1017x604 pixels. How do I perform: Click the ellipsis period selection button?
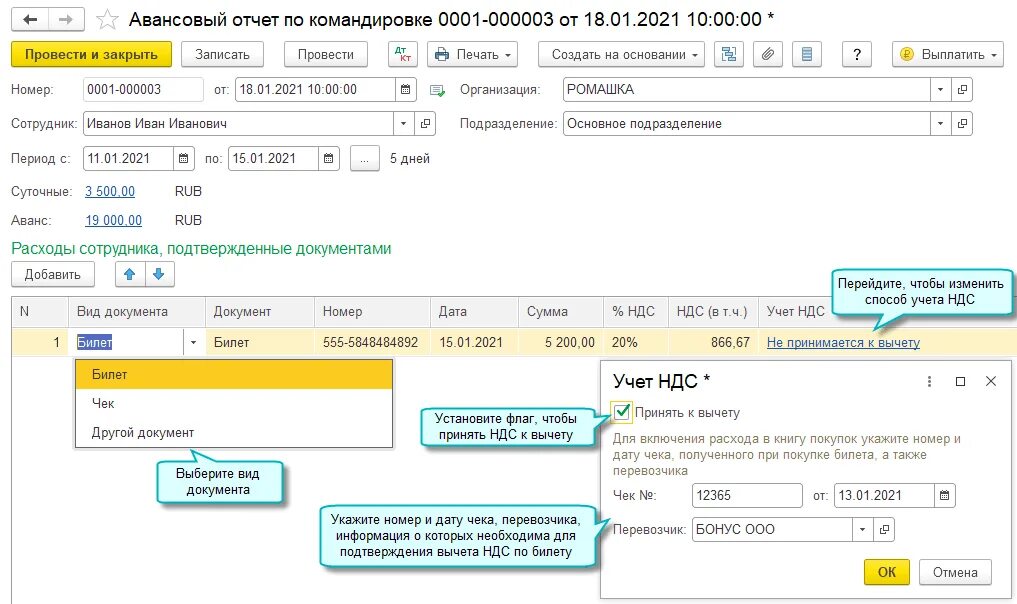point(365,158)
